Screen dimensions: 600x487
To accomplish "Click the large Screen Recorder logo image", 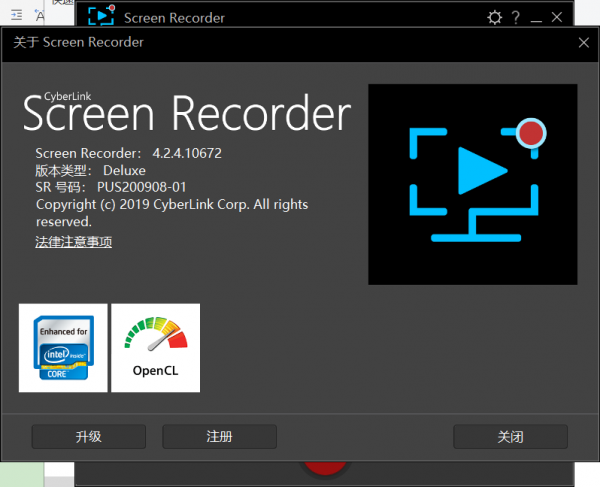I will 473,184.
